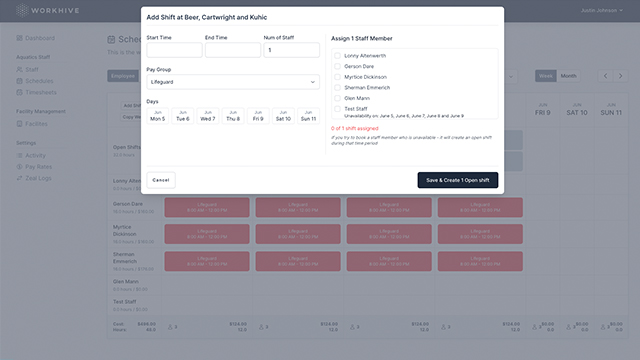Select the Employee view tab
Viewport: 640px width, 360px height.
pos(123,76)
